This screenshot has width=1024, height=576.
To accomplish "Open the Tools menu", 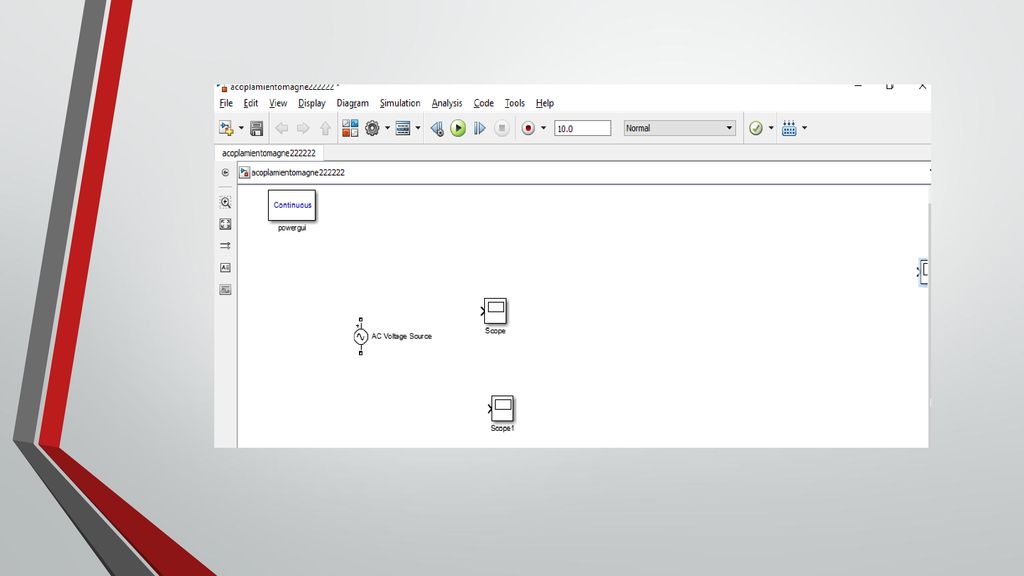I will click(x=515, y=103).
